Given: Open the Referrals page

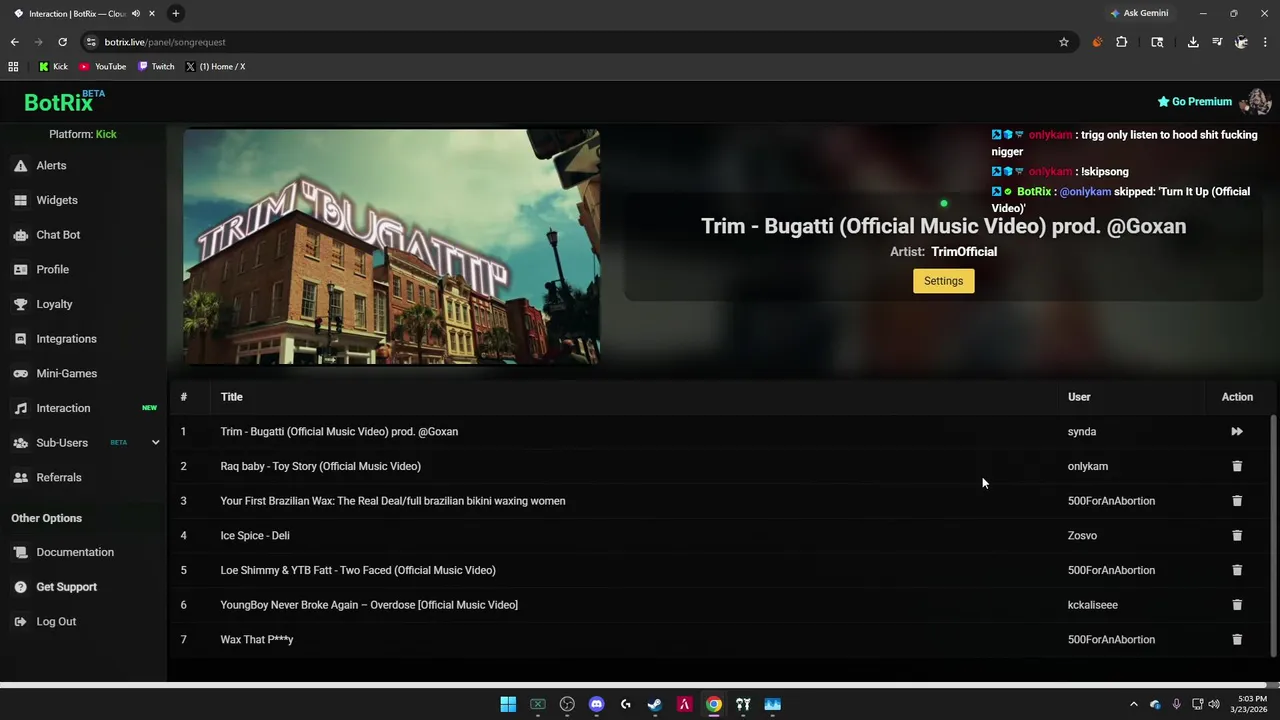Looking at the screenshot, I should click(58, 478).
